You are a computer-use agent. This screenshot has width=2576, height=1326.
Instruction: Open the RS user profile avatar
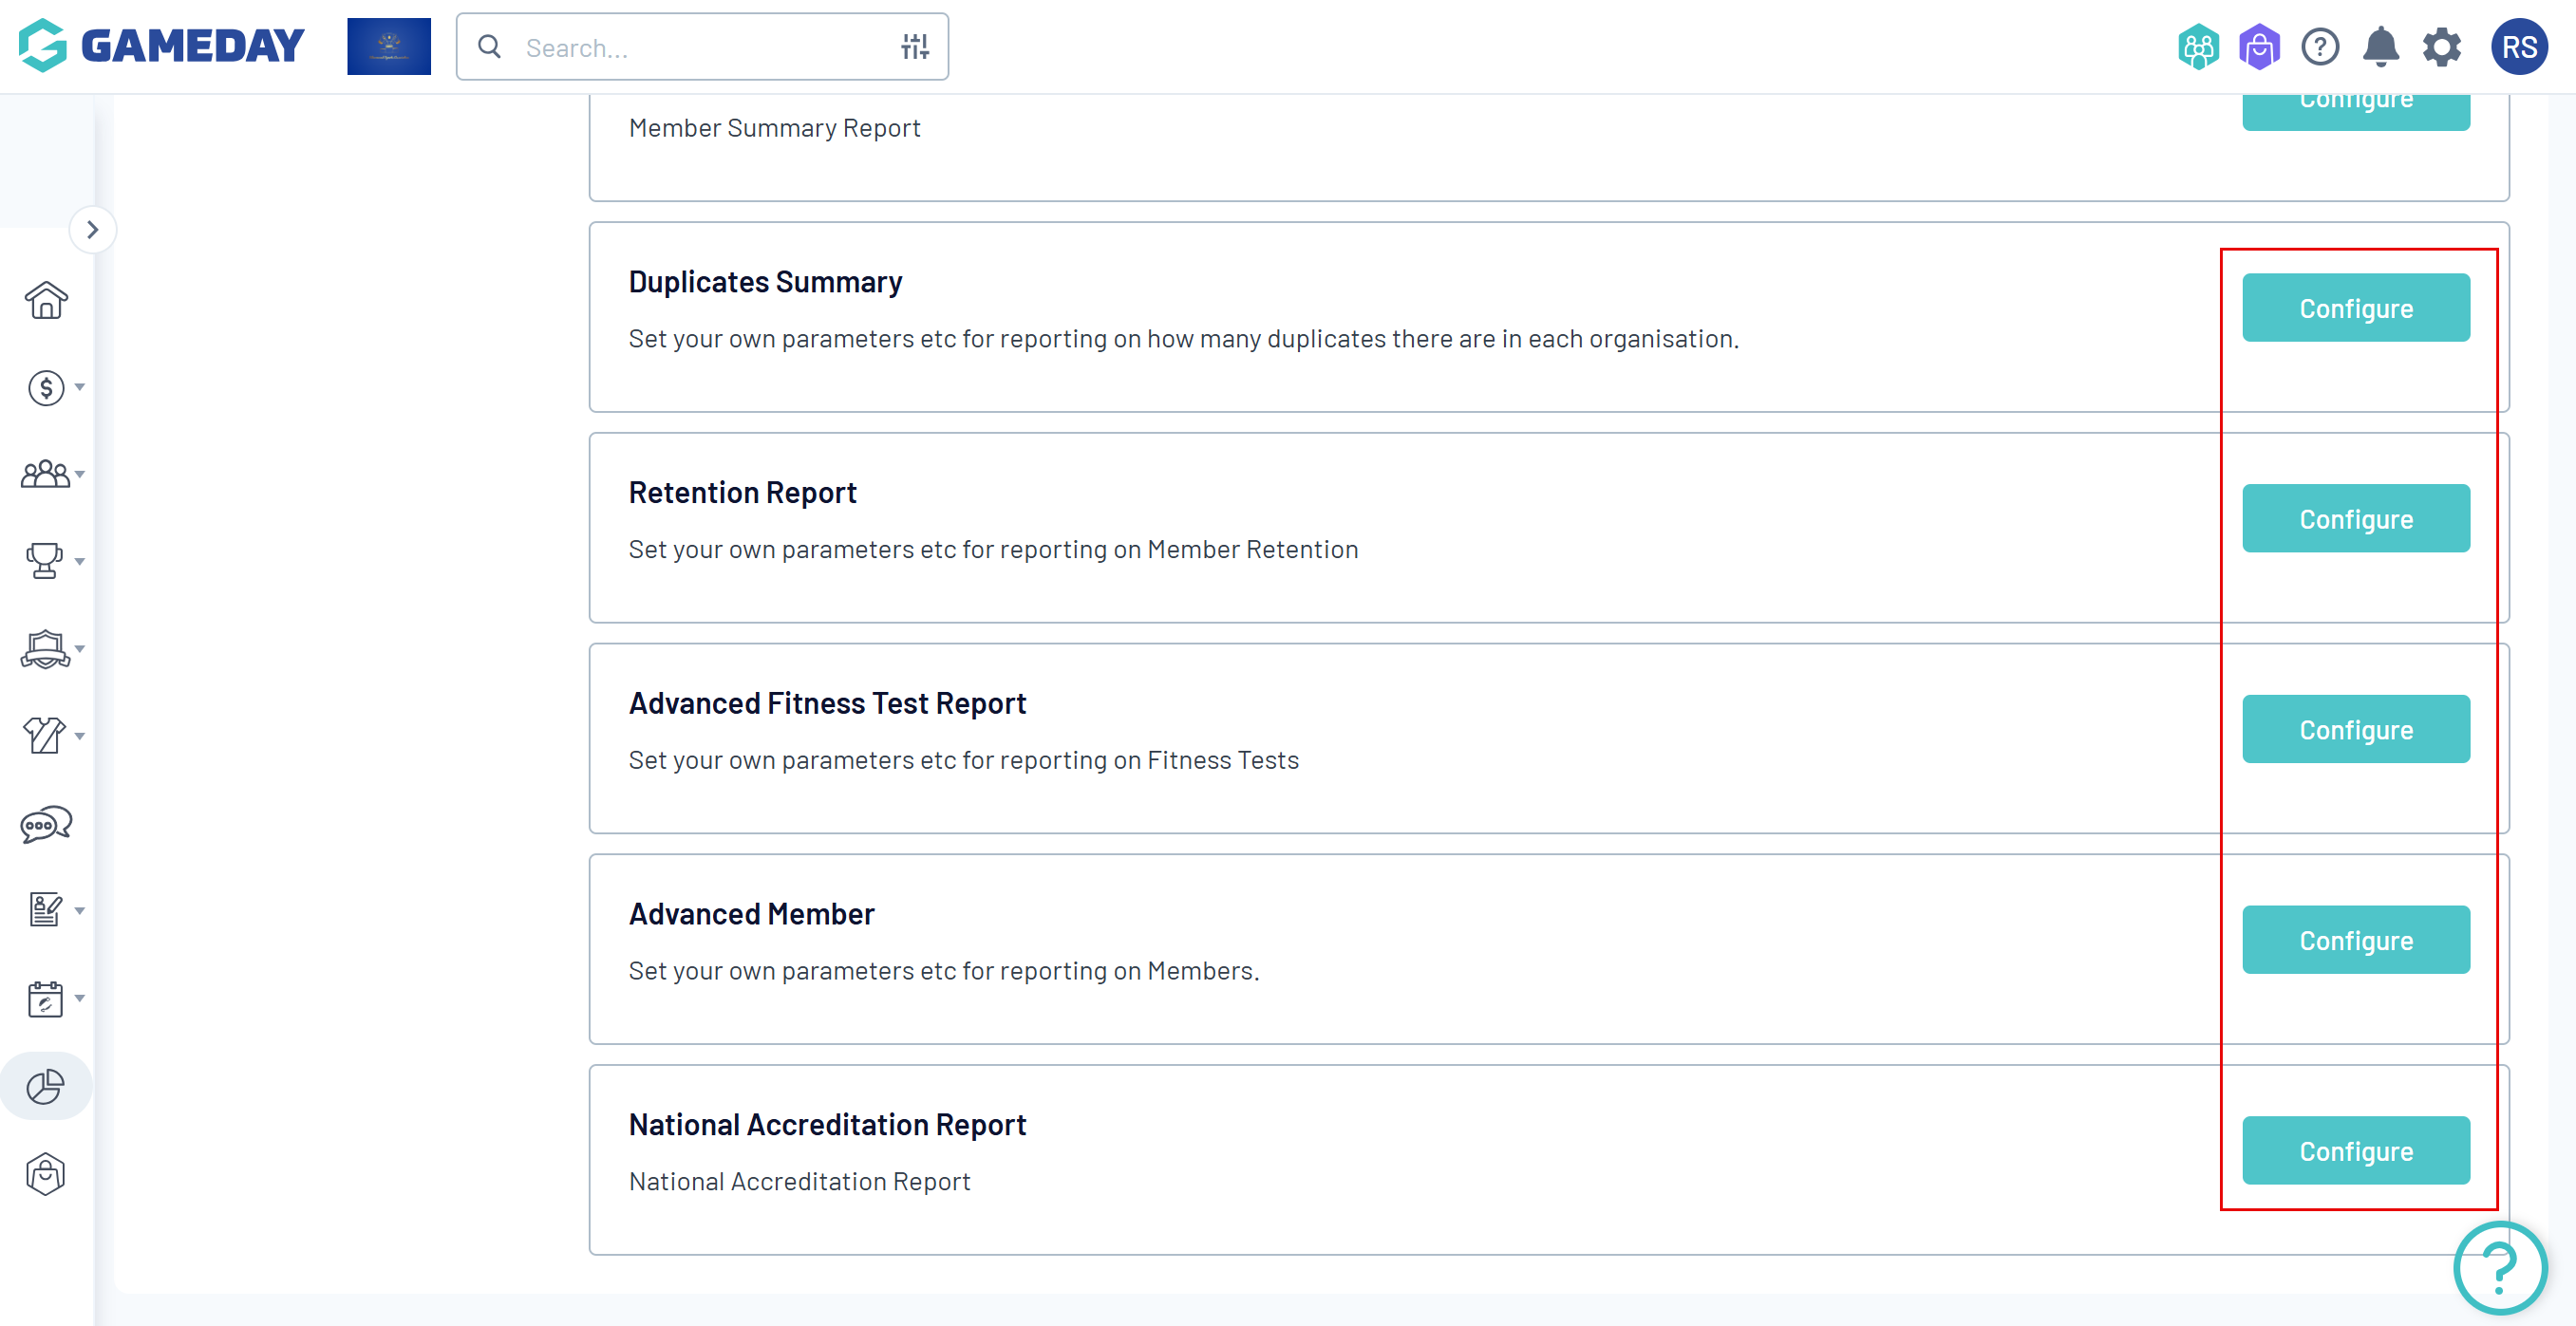tap(2518, 47)
